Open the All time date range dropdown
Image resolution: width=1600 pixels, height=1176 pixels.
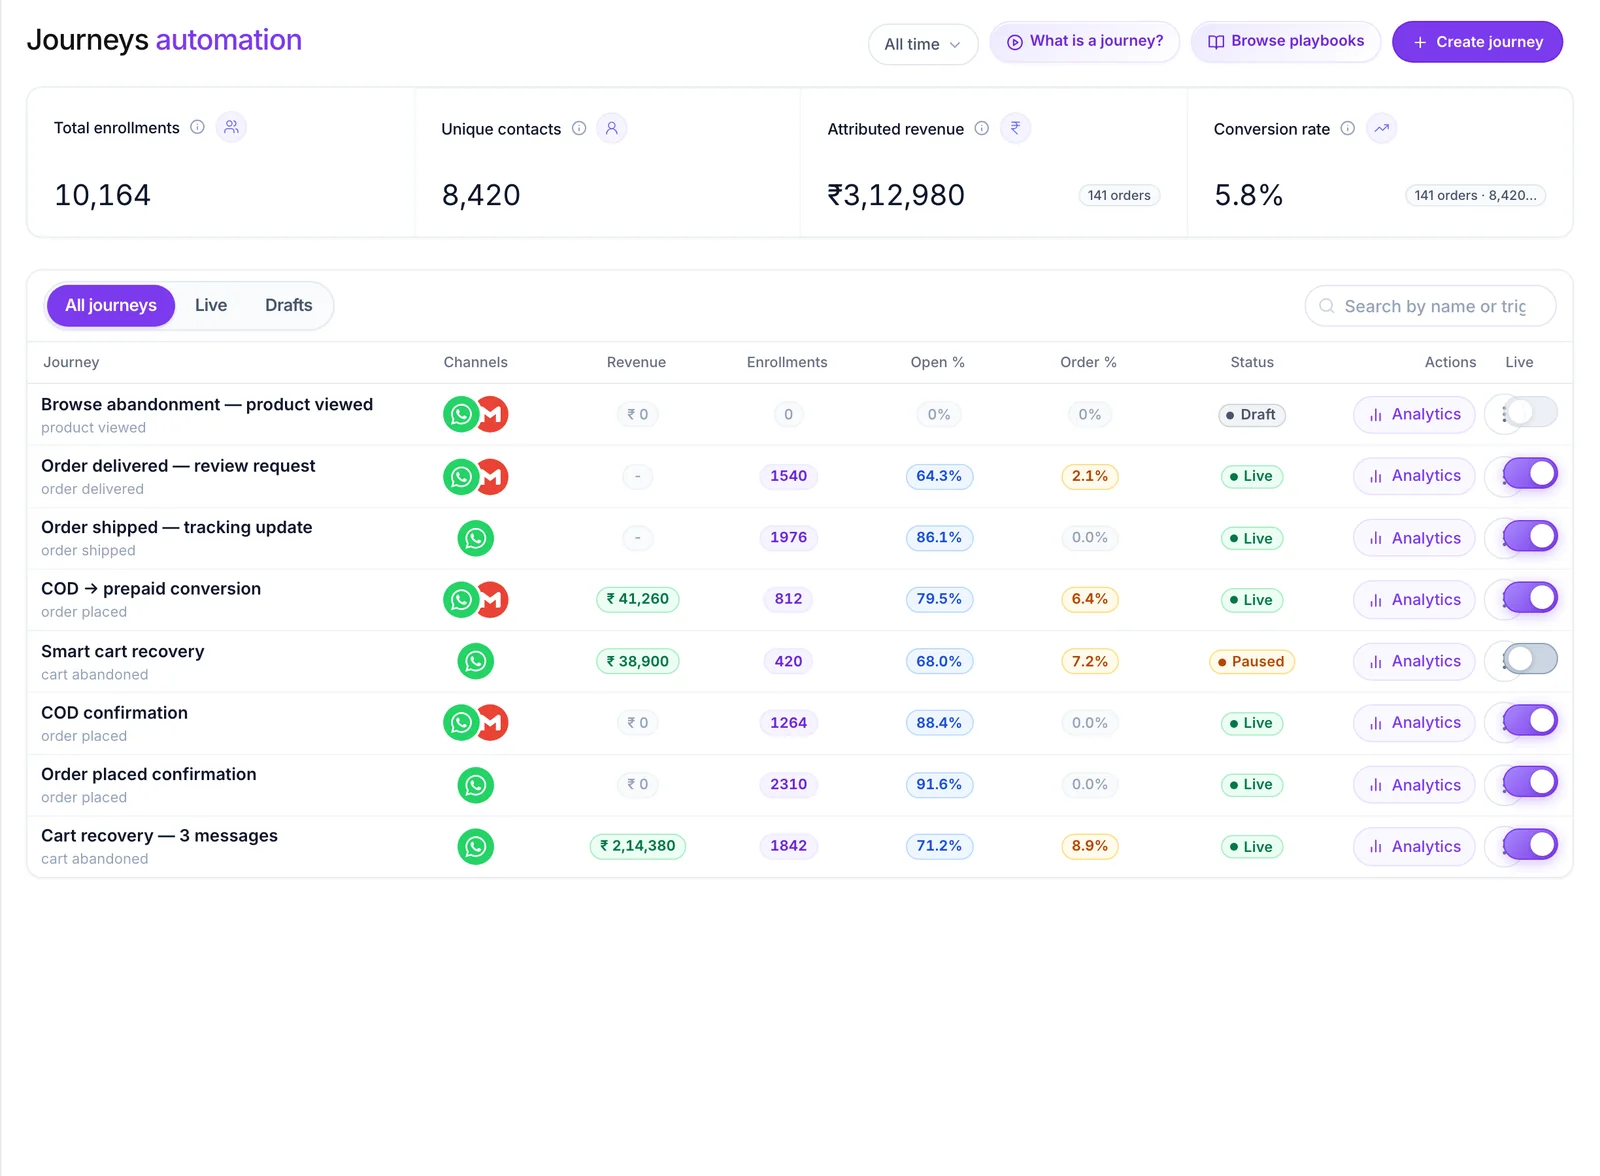(923, 44)
